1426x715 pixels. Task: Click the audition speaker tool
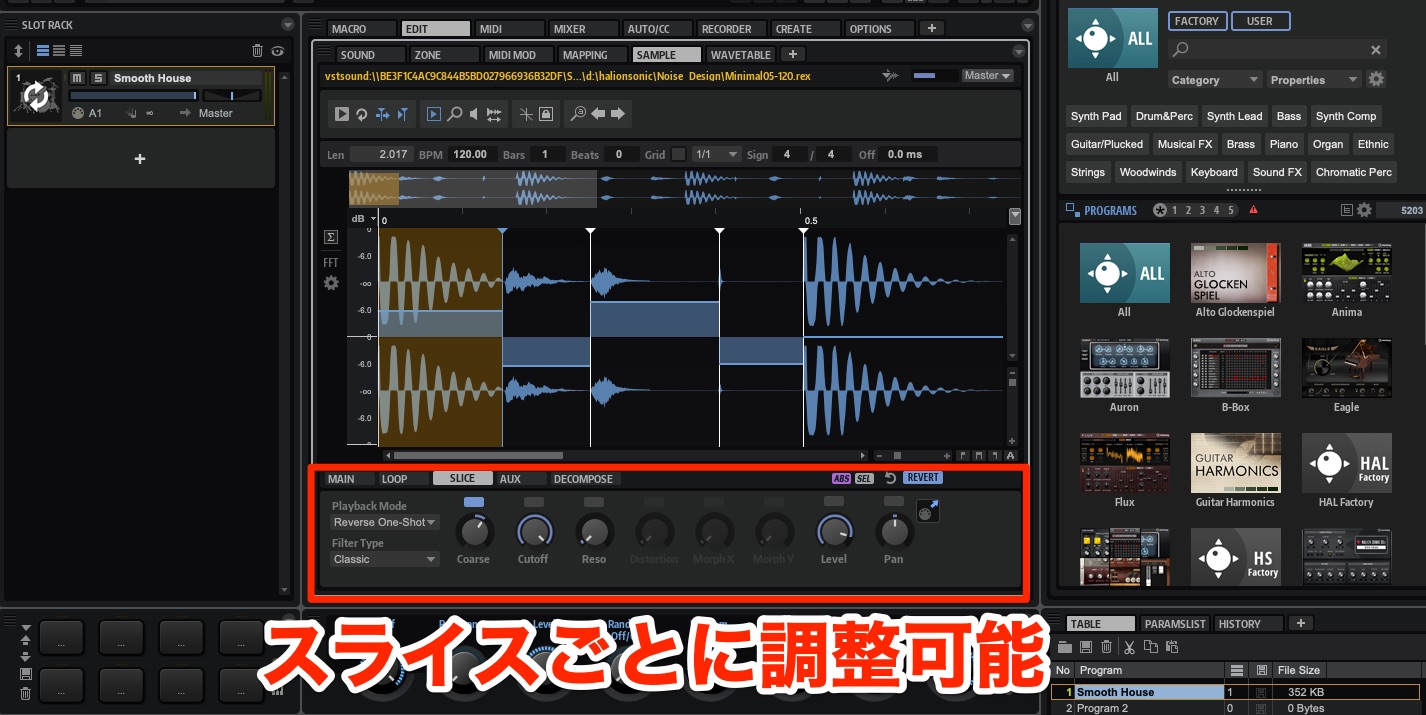(474, 115)
